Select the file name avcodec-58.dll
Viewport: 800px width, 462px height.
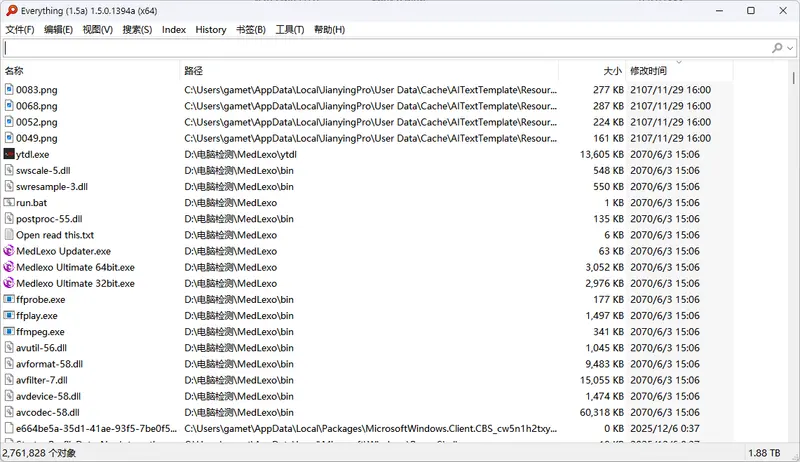coord(48,412)
